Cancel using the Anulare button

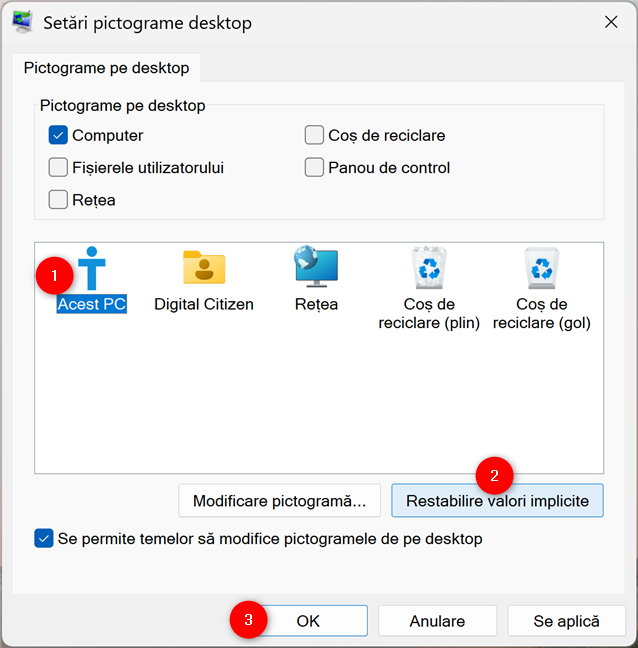pyautogui.click(x=437, y=621)
